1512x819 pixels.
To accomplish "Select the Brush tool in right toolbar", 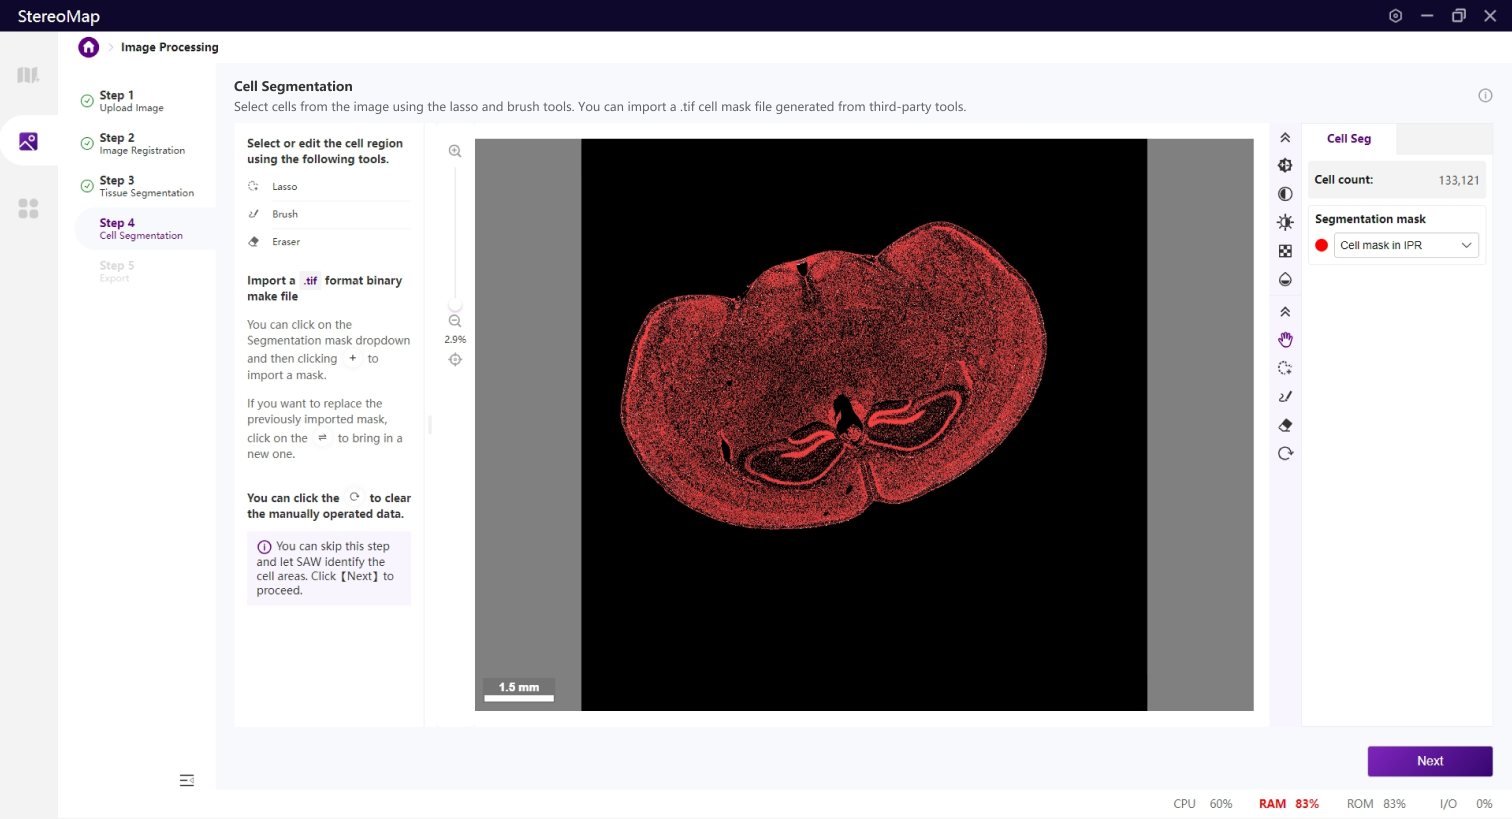I will point(1285,397).
